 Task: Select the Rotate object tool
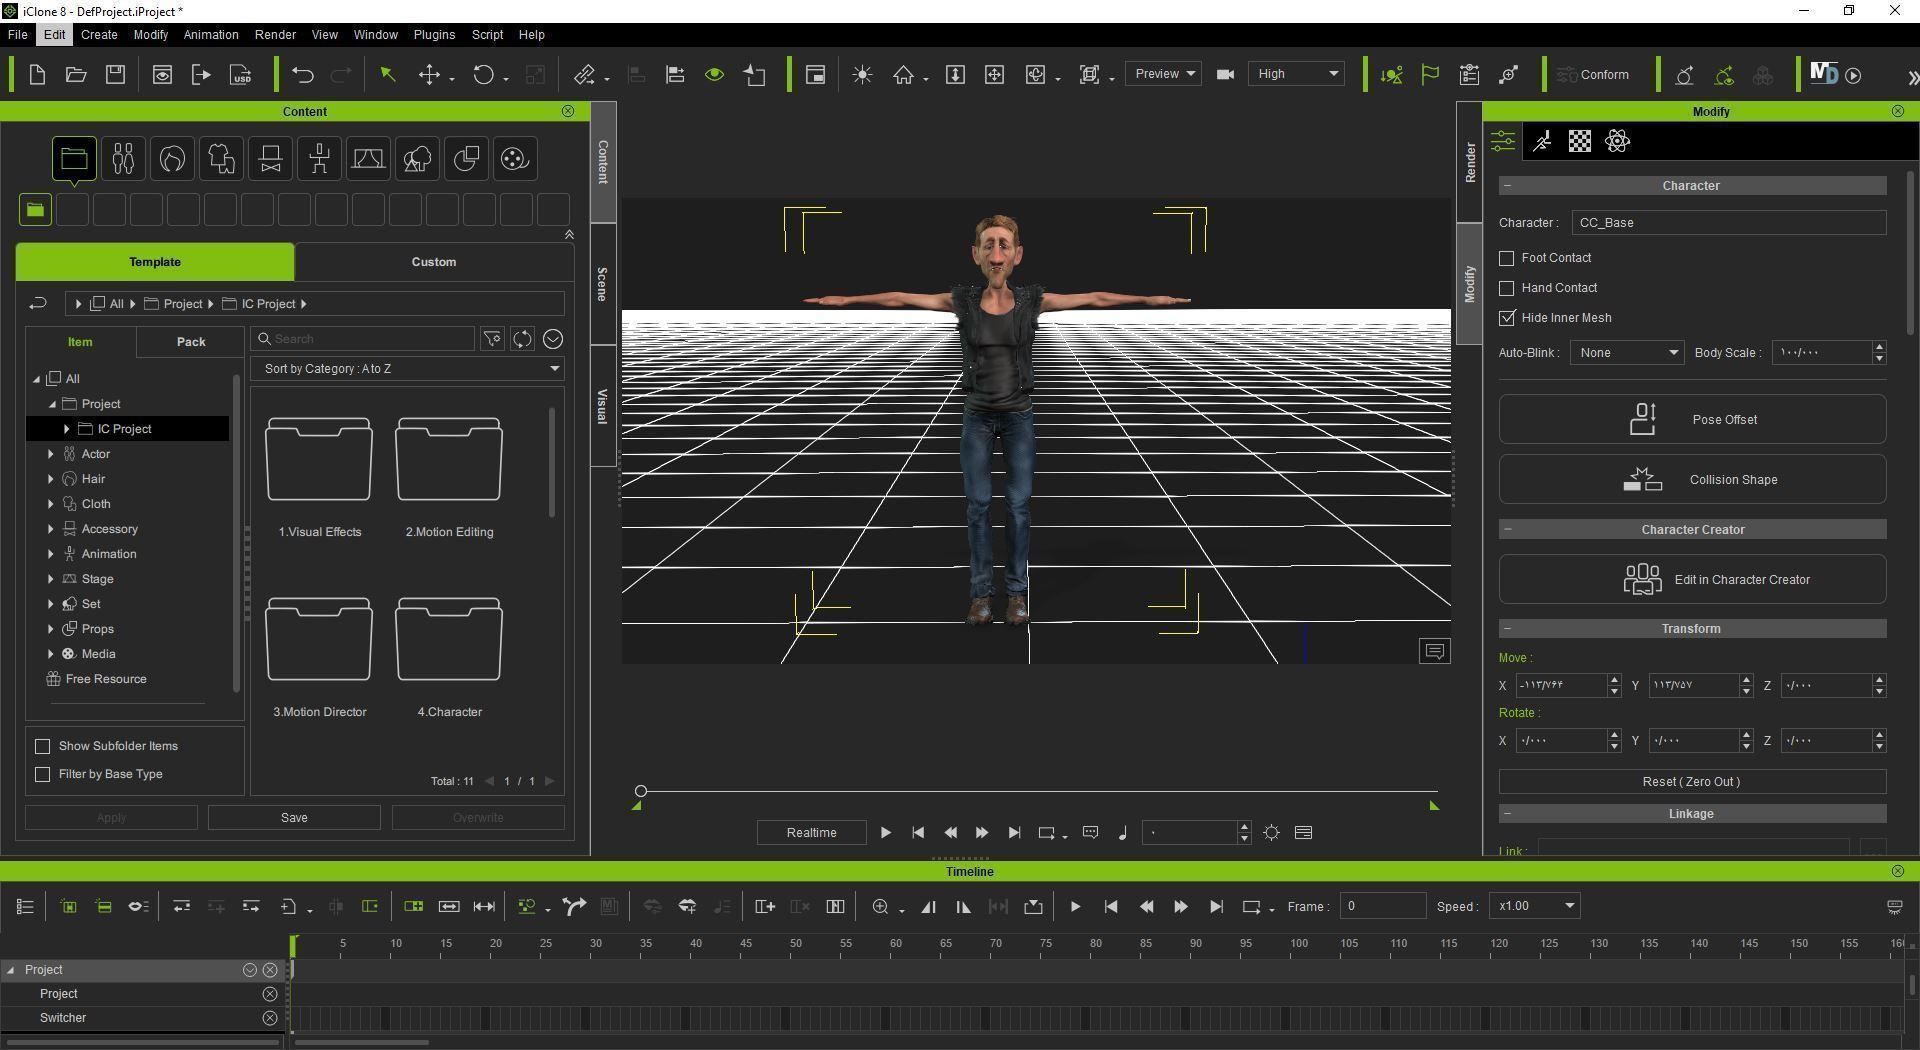484,75
